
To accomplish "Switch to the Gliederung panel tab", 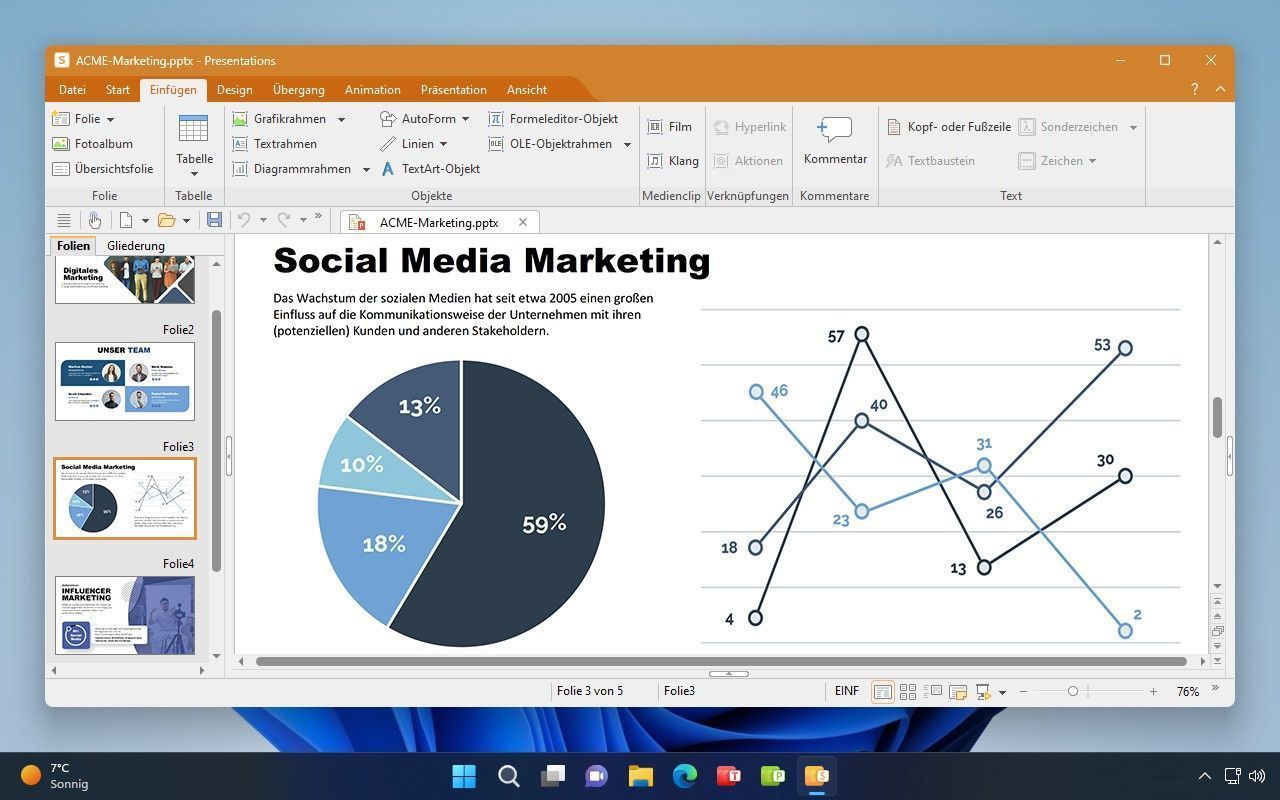I will [x=136, y=246].
